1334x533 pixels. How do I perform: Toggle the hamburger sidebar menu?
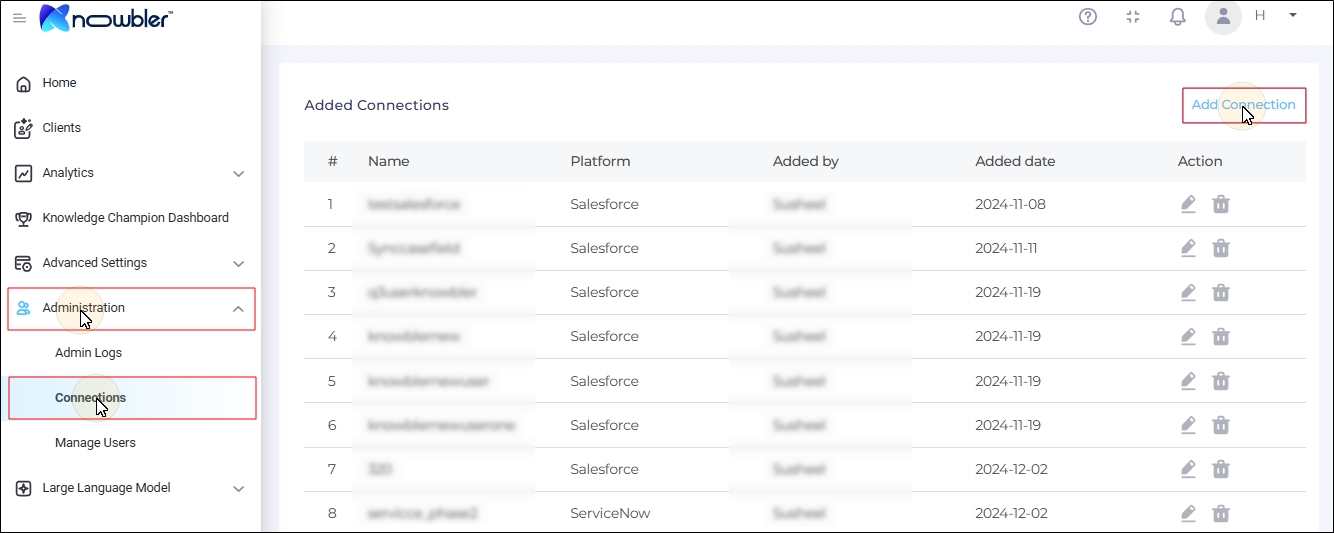tap(19, 18)
